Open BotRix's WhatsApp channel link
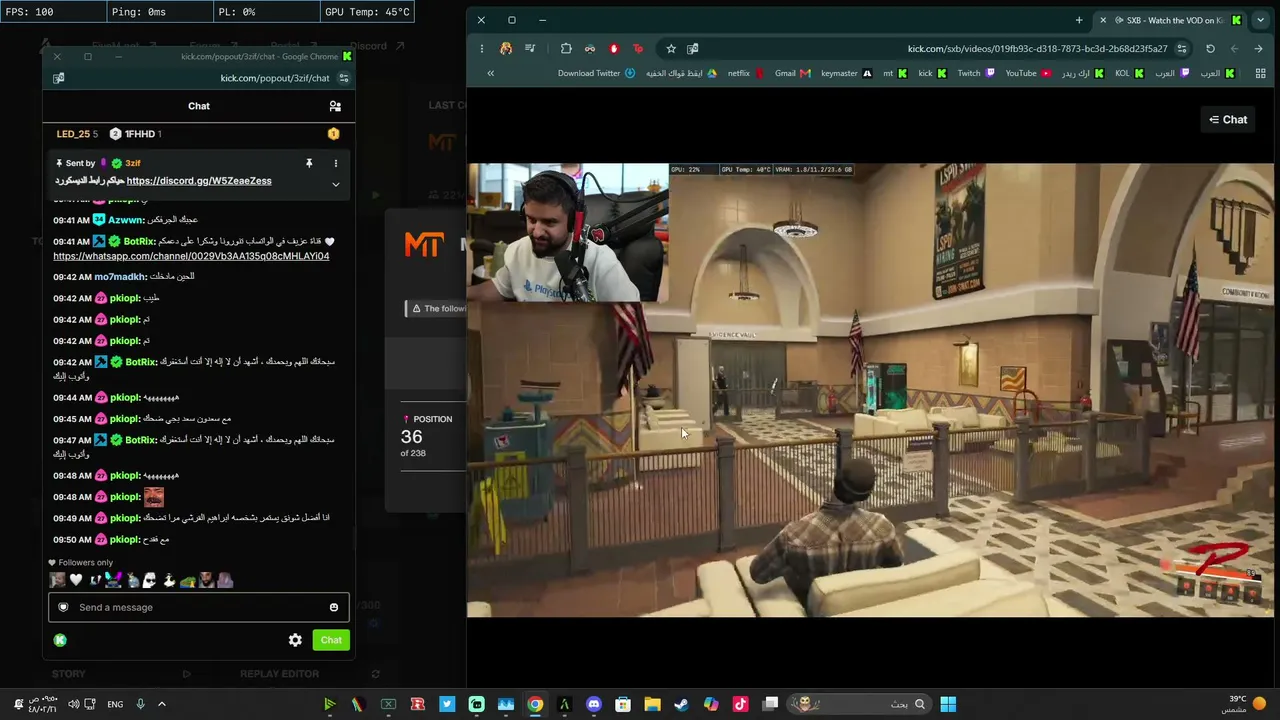The width and height of the screenshot is (1280, 720). coord(191,256)
